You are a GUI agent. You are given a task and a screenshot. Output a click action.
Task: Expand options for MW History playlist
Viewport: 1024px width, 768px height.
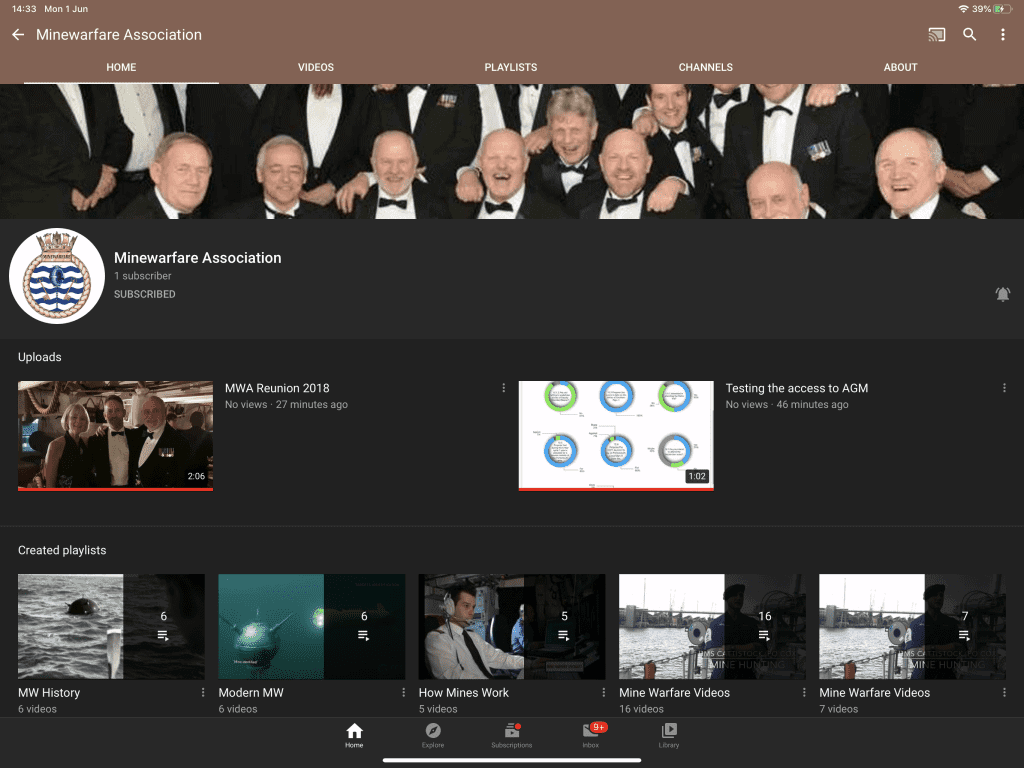(203, 692)
